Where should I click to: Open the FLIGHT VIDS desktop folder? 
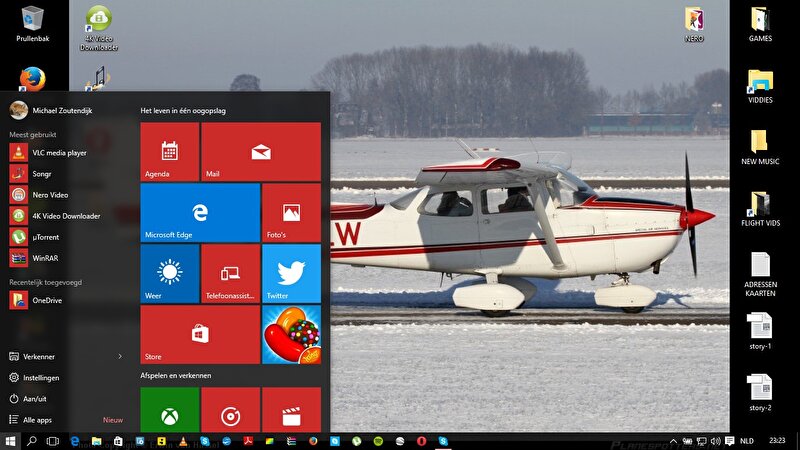(760, 208)
